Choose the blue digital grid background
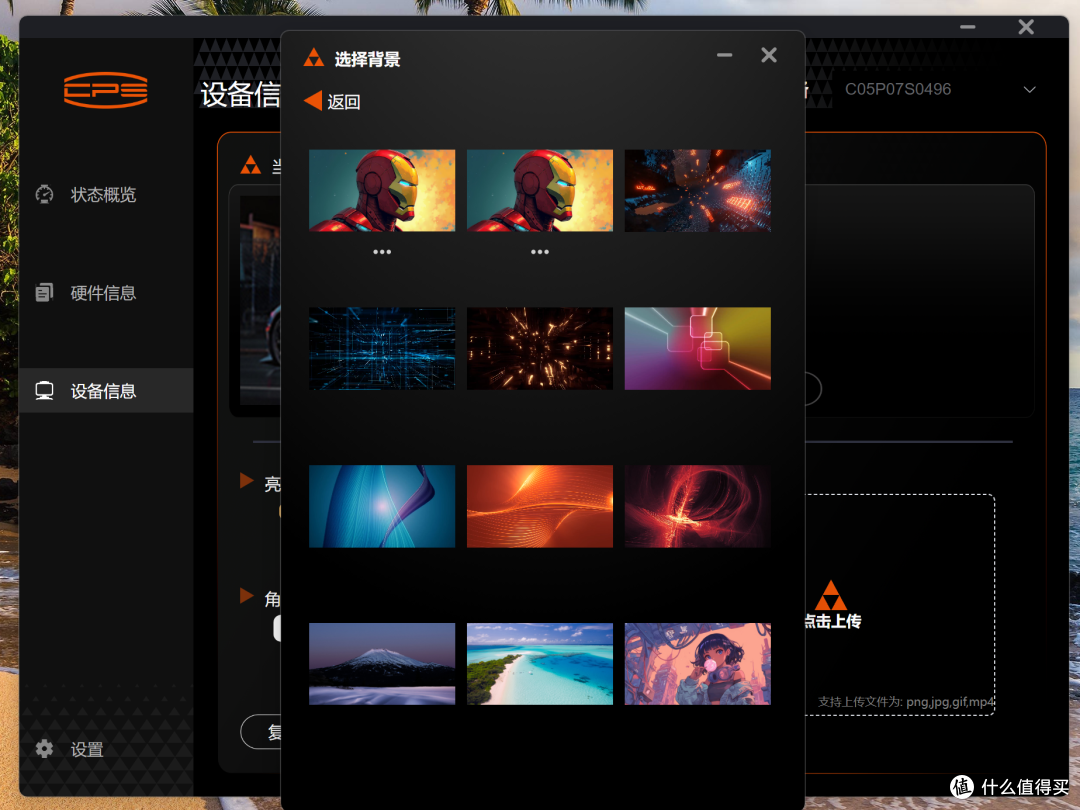1080x810 pixels. tap(382, 349)
